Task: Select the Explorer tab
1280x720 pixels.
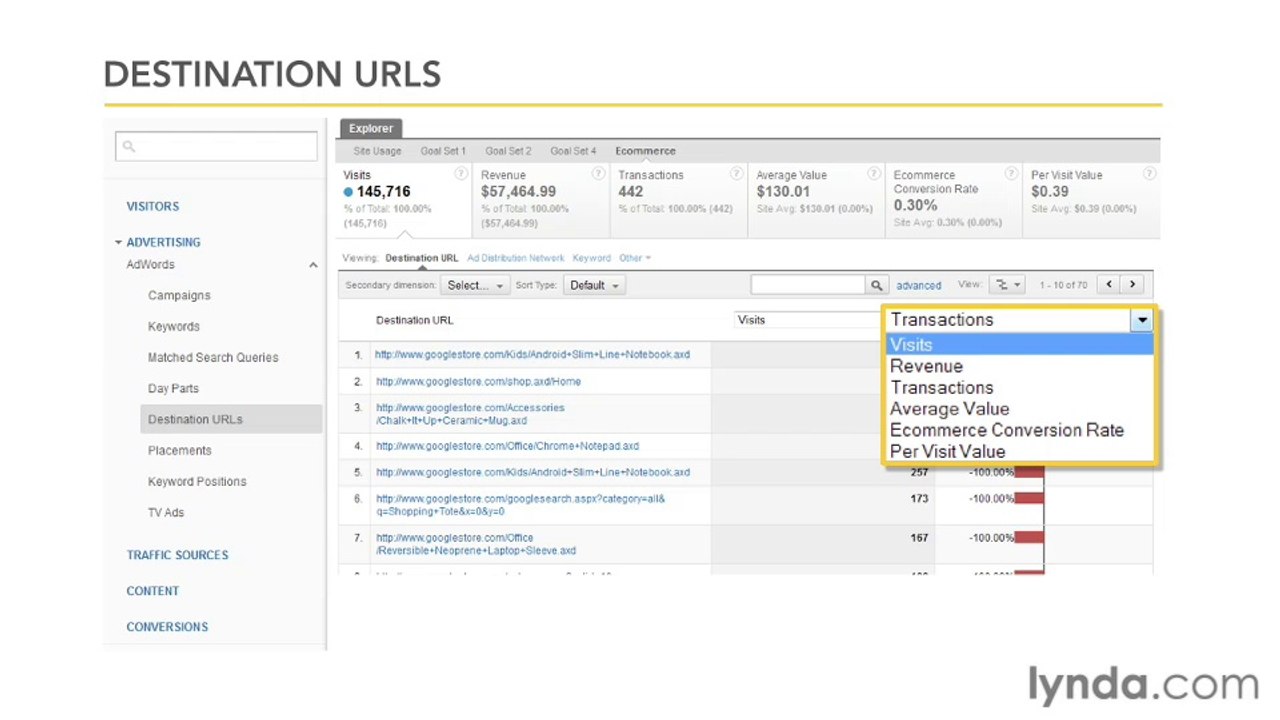Action: pyautogui.click(x=371, y=129)
